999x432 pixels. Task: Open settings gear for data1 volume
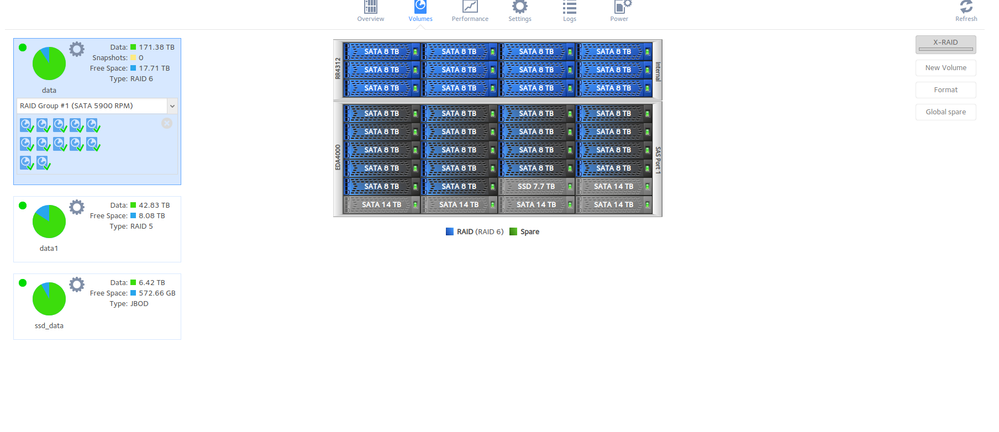point(76,207)
